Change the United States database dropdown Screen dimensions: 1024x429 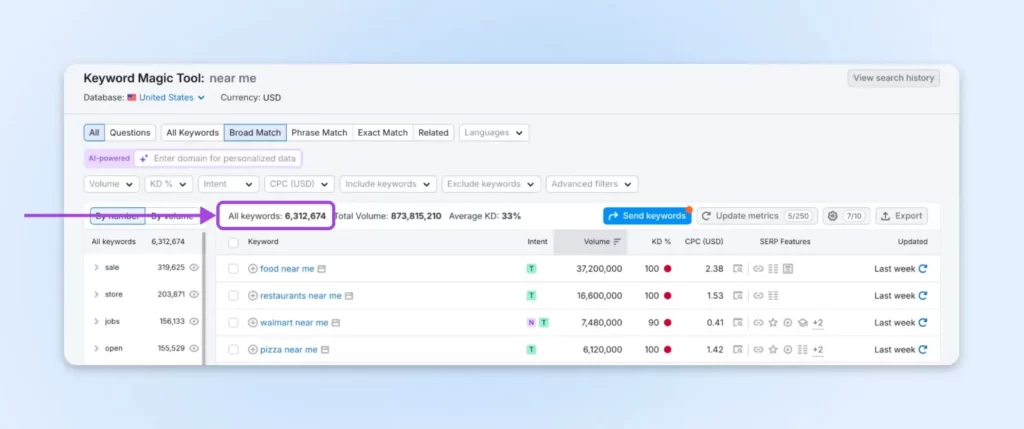click(x=172, y=97)
